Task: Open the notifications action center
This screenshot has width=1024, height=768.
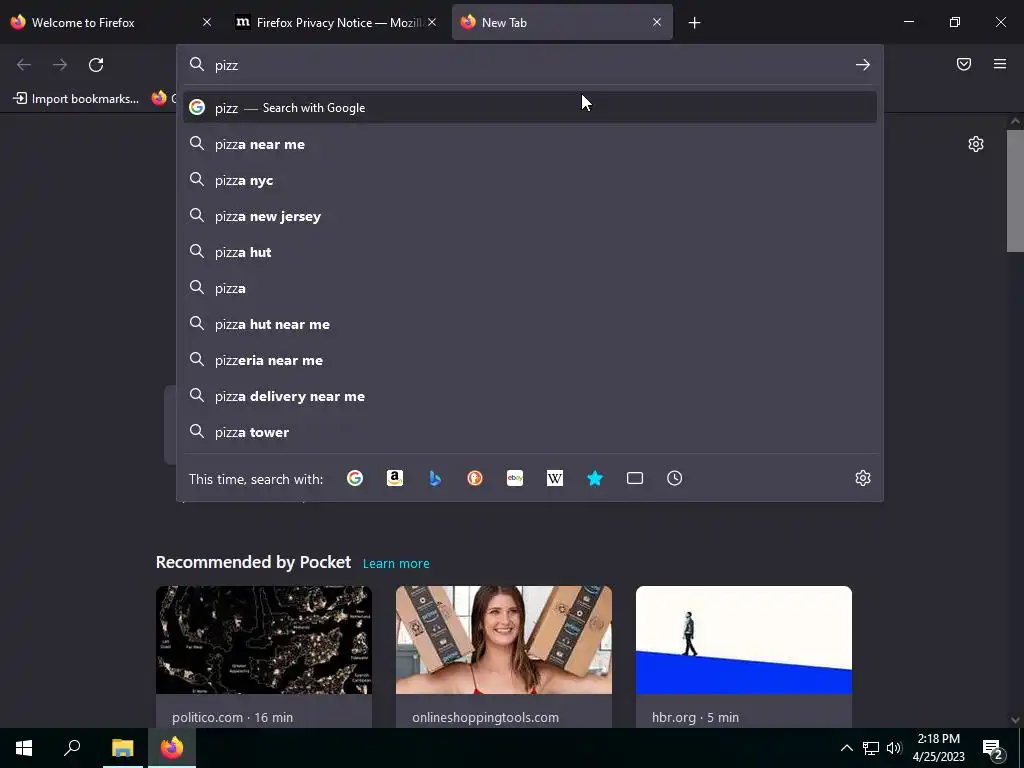Action: (x=992, y=748)
